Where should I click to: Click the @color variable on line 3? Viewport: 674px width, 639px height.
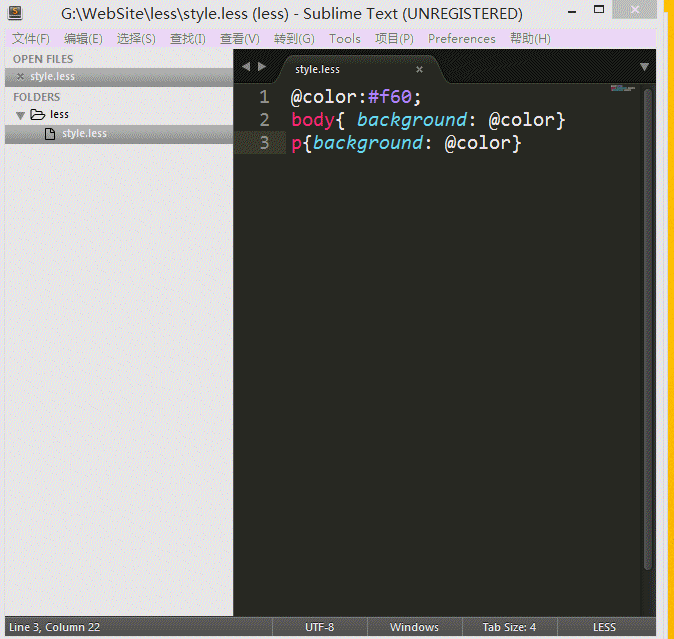(477, 143)
